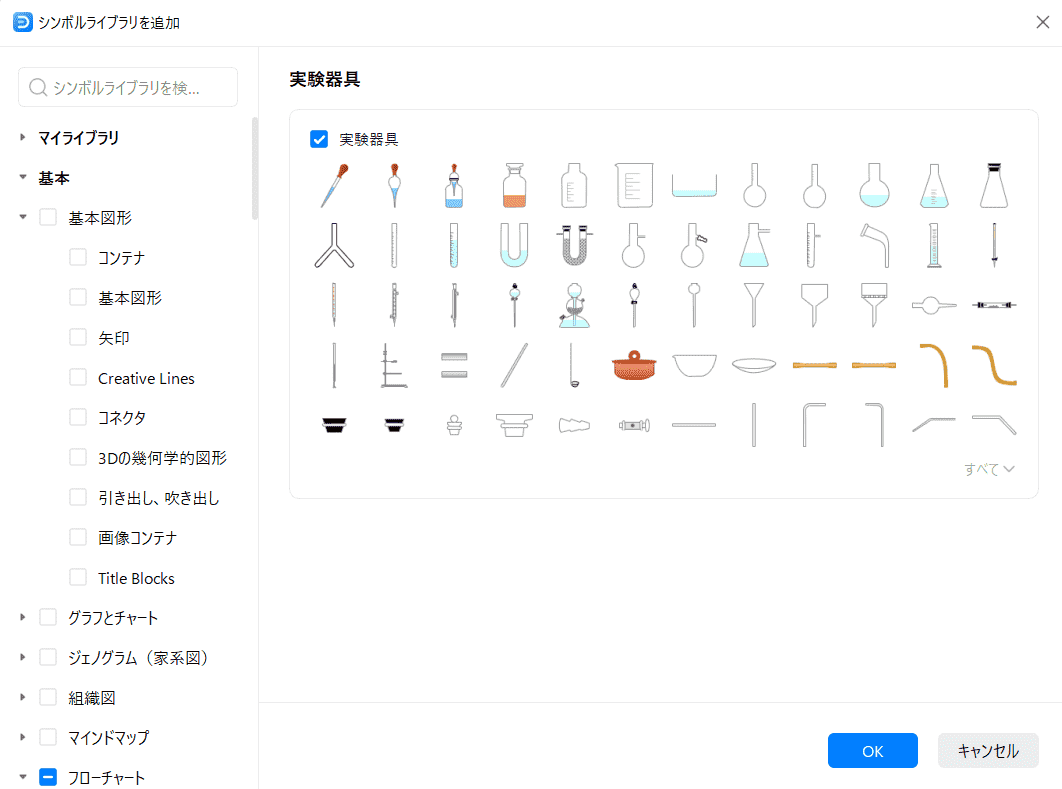
Task: Choose the plain glass funnel symbol
Action: pos(753,305)
